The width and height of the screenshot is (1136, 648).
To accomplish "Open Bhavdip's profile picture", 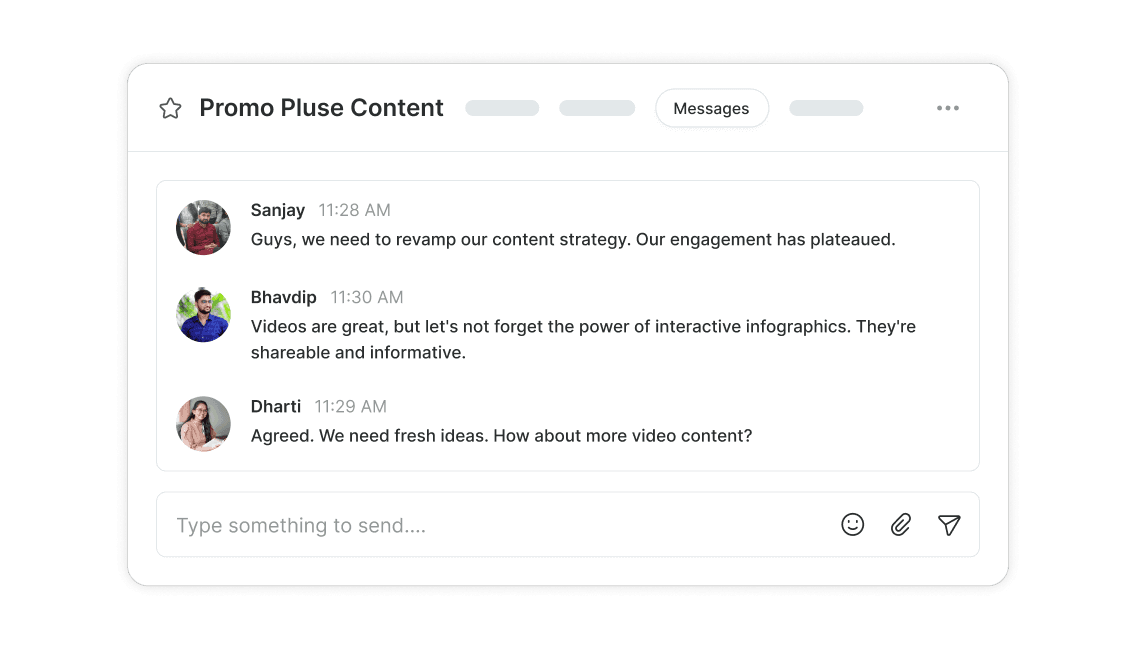I will click(x=204, y=315).
